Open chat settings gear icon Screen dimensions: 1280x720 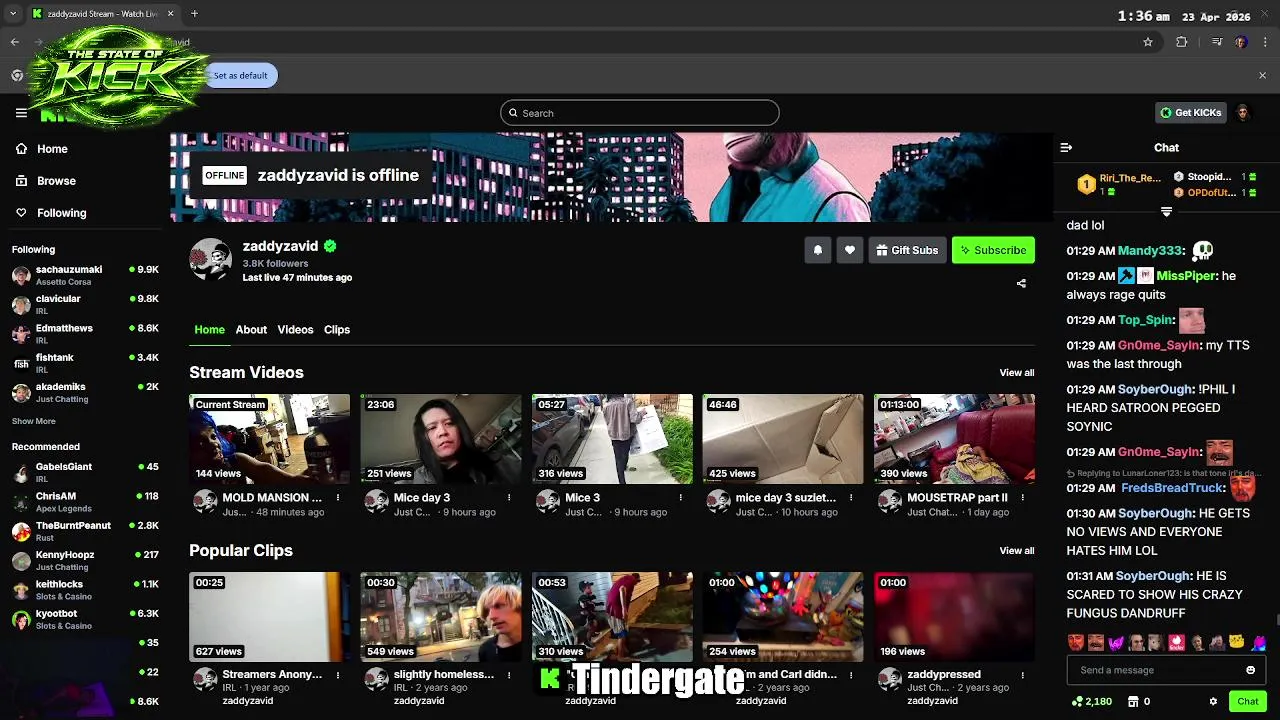click(x=1213, y=702)
